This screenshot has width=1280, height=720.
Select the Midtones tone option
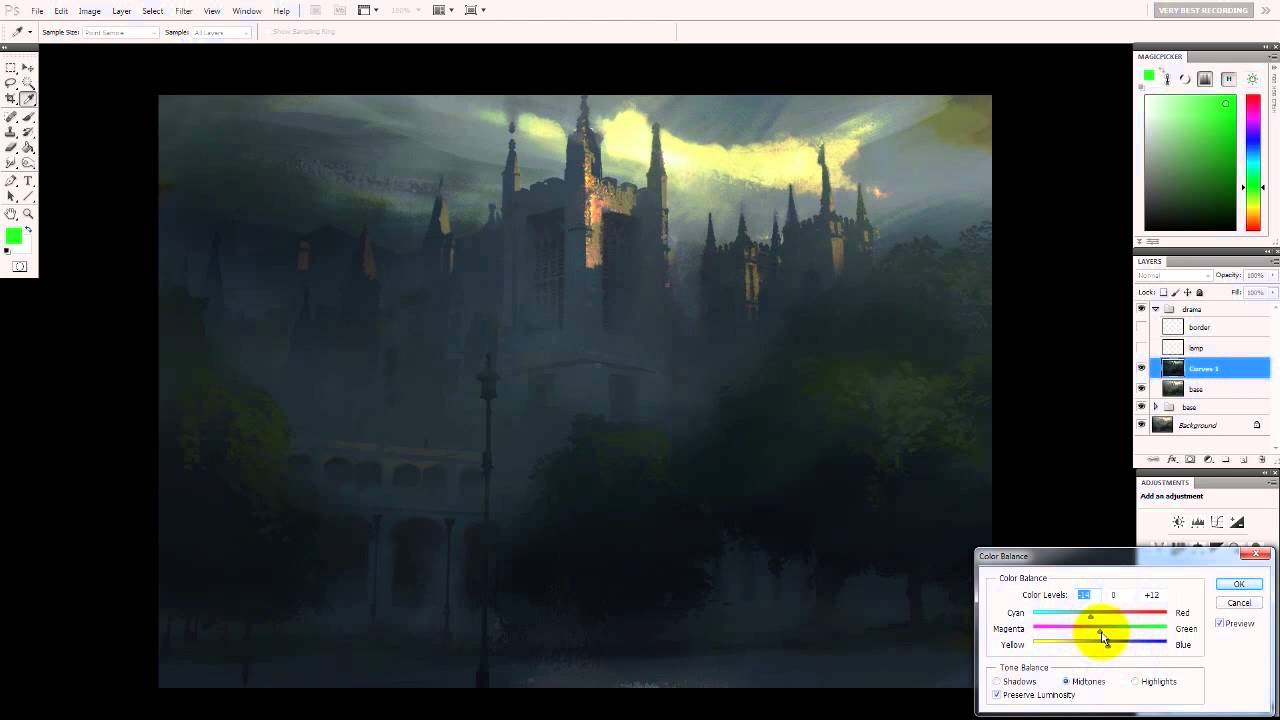click(1066, 681)
